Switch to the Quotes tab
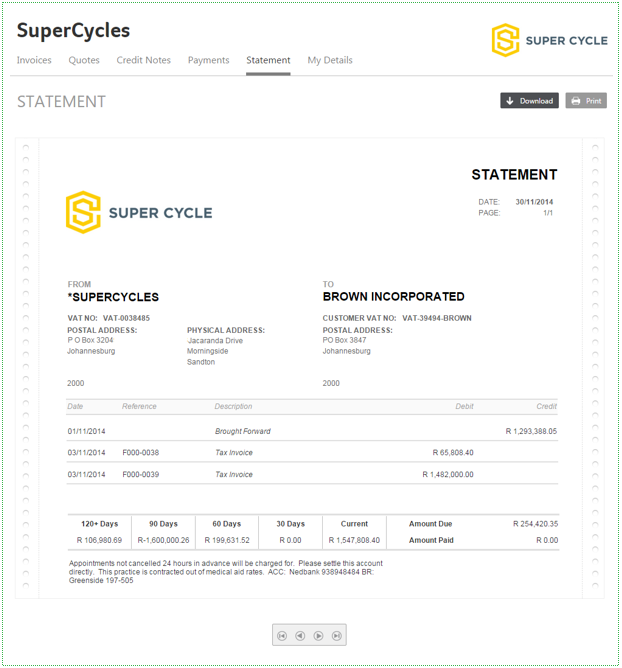The width and height of the screenshot is (622, 668). click(84, 60)
